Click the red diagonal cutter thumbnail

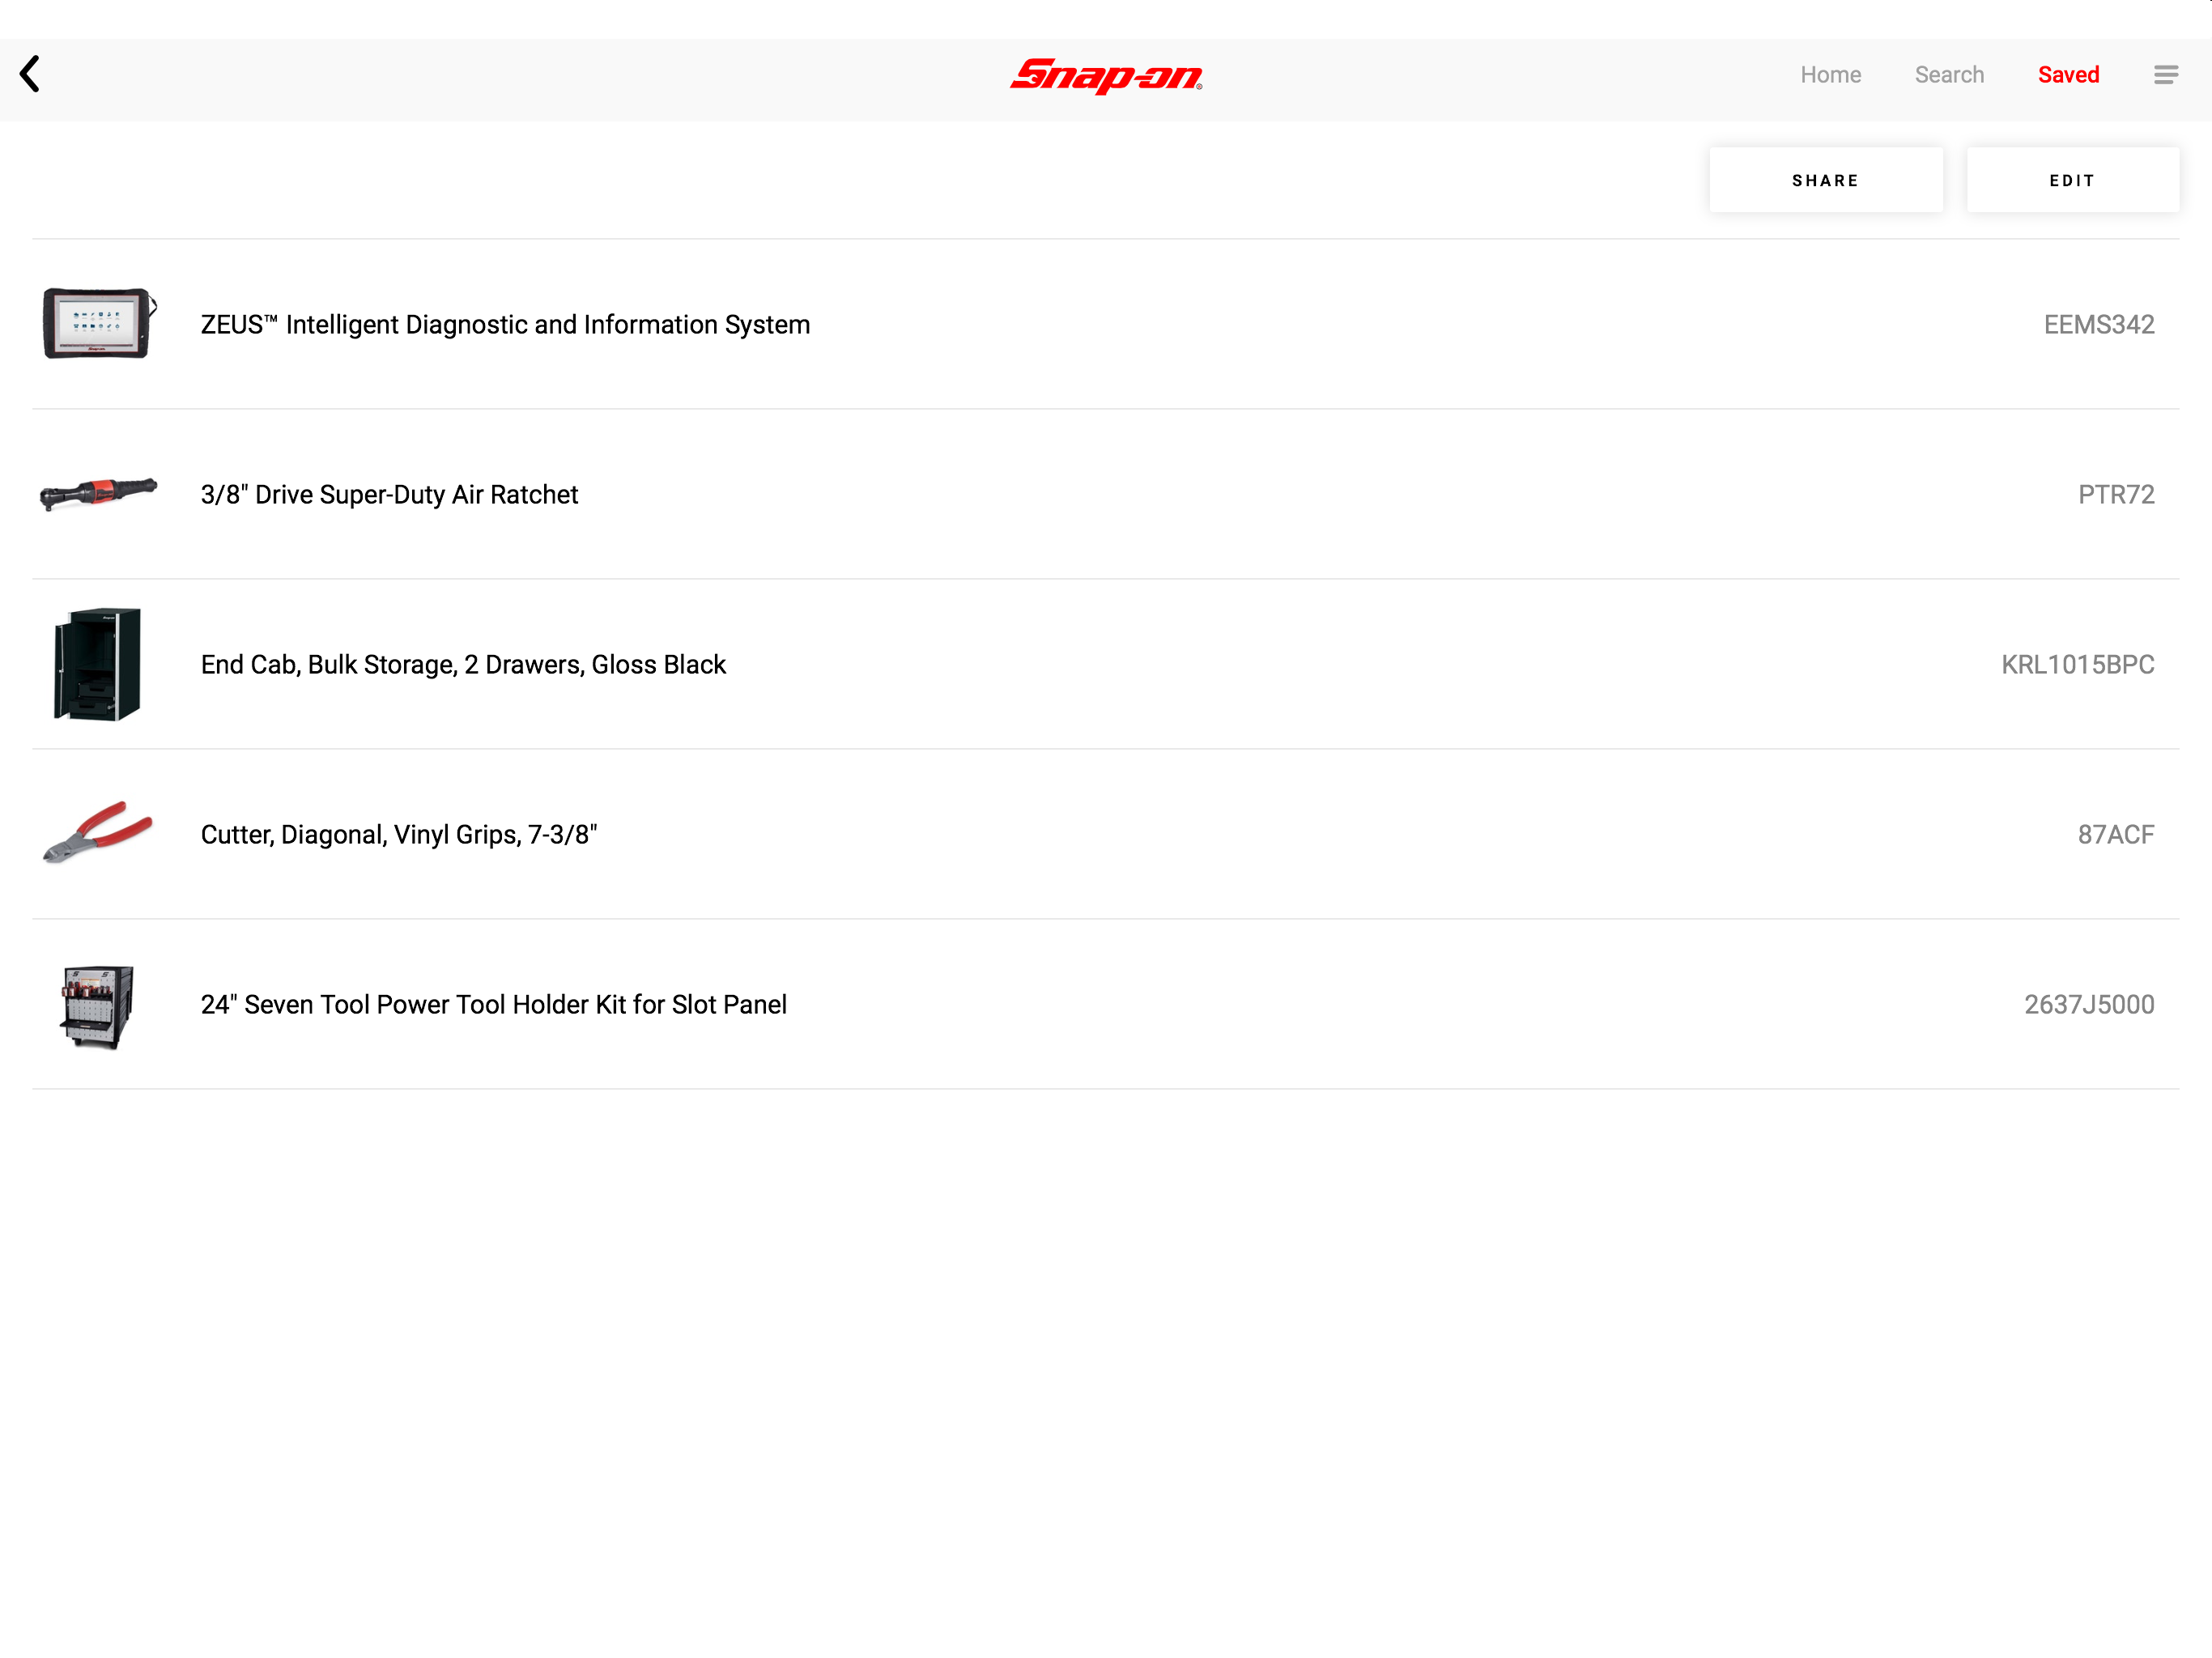click(98, 833)
